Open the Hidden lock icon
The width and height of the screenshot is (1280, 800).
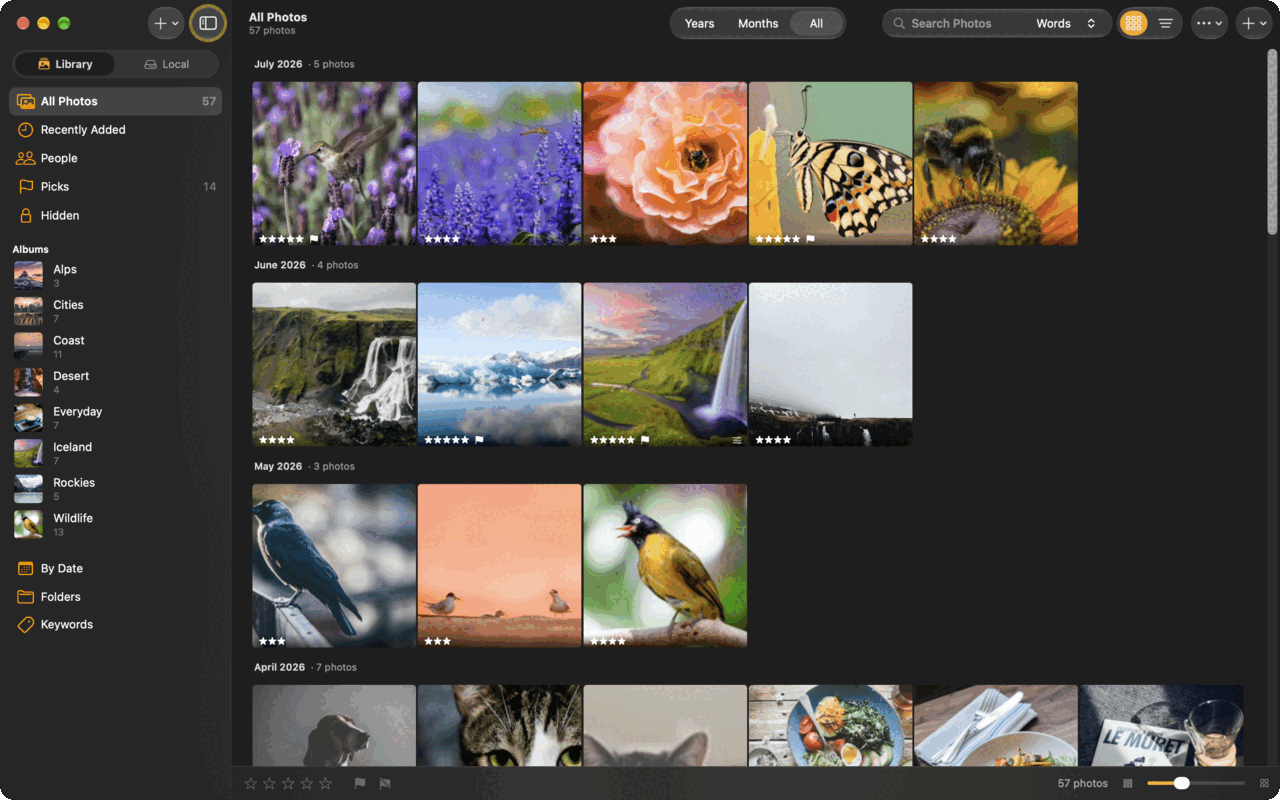[x=26, y=215]
